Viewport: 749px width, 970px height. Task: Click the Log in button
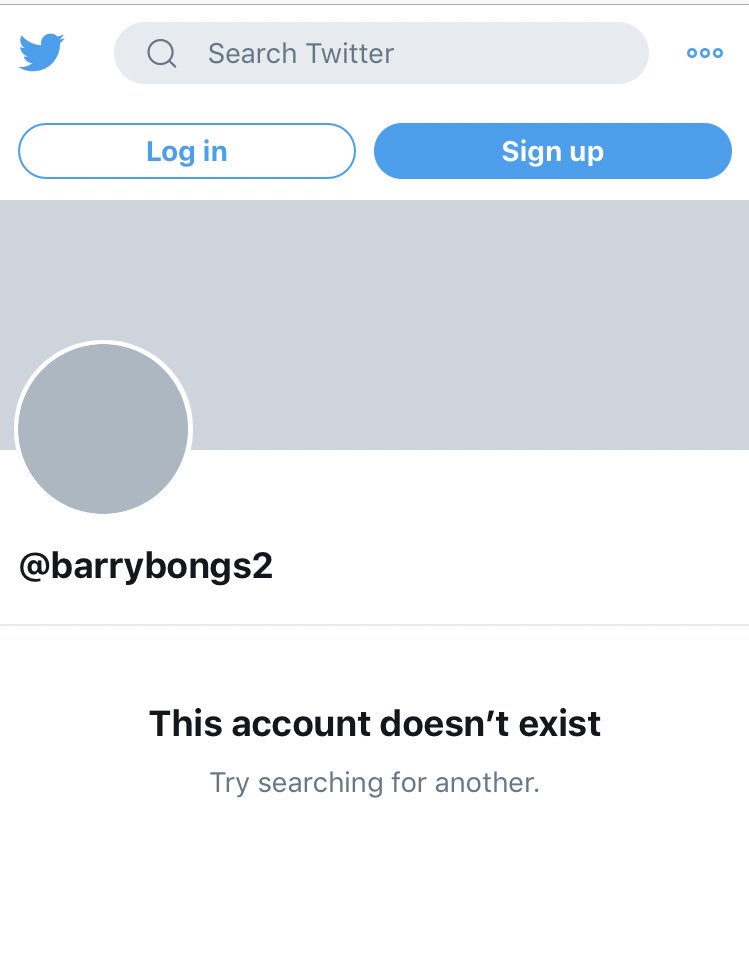[187, 151]
